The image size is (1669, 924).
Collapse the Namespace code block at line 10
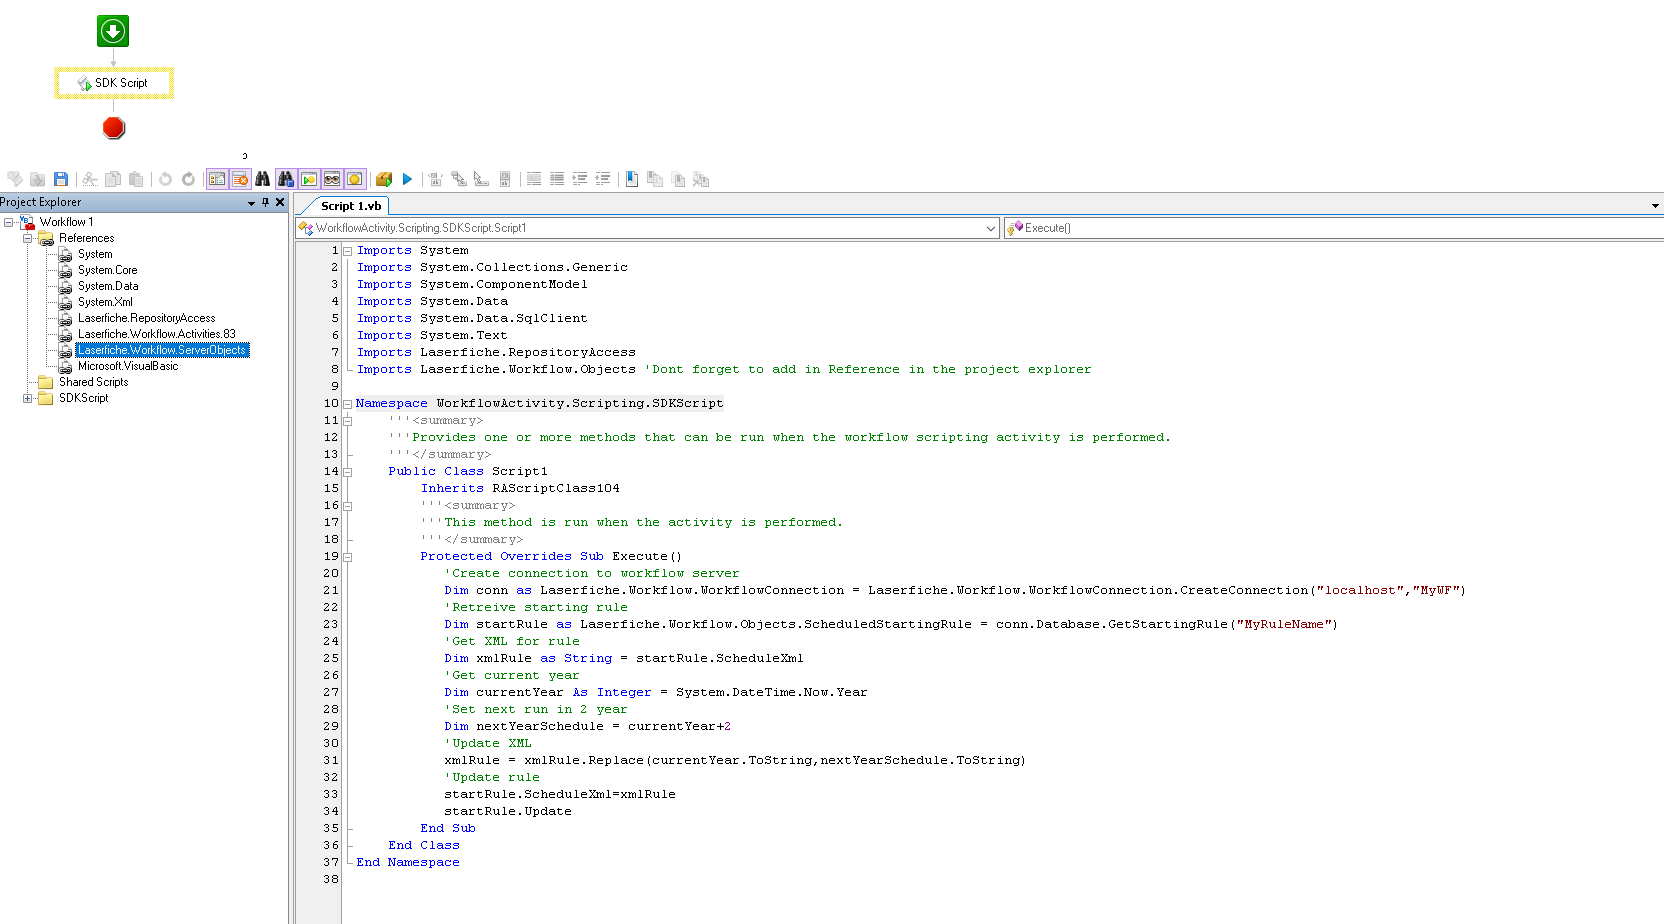pyautogui.click(x=347, y=404)
